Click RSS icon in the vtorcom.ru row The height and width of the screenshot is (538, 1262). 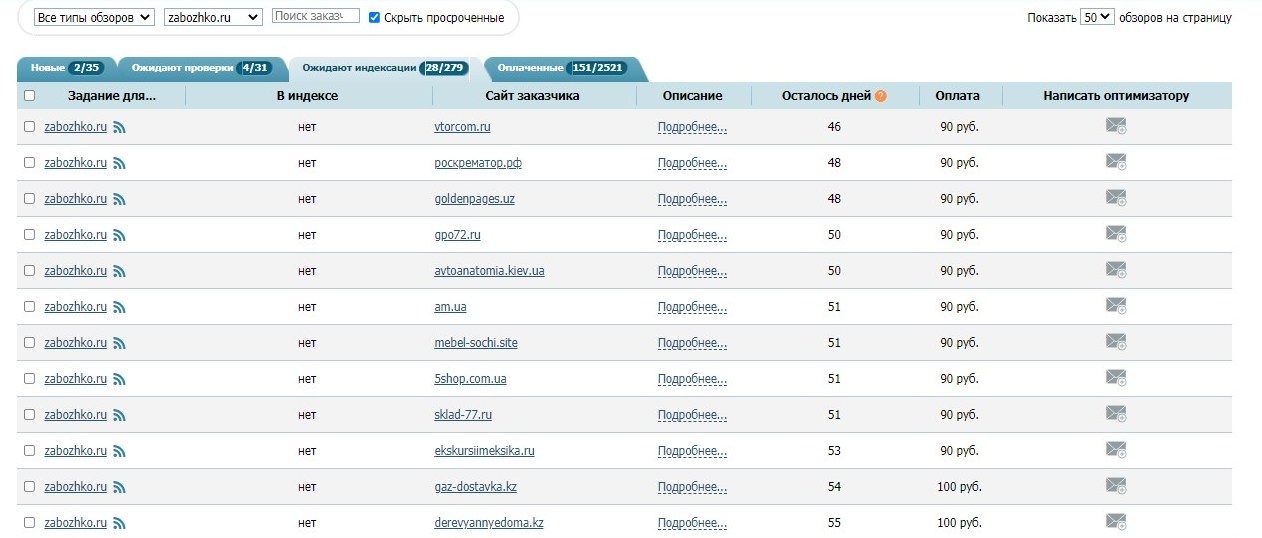click(119, 127)
